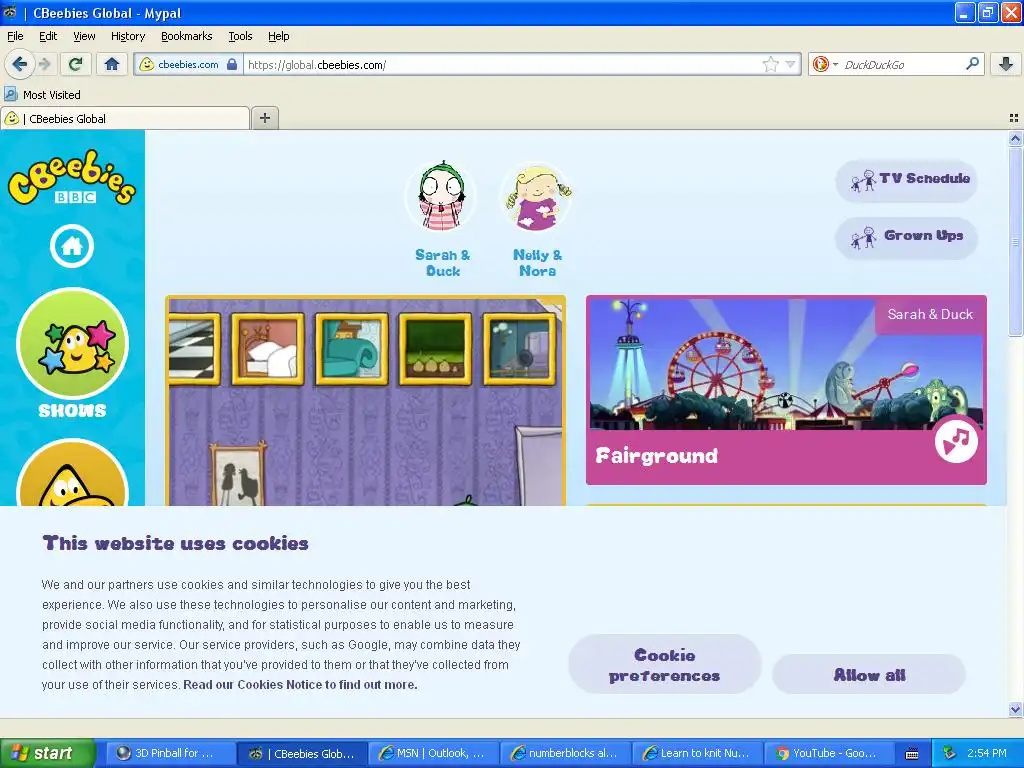Open the History menu
Image resolution: width=1024 pixels, height=768 pixels.
[x=127, y=36]
